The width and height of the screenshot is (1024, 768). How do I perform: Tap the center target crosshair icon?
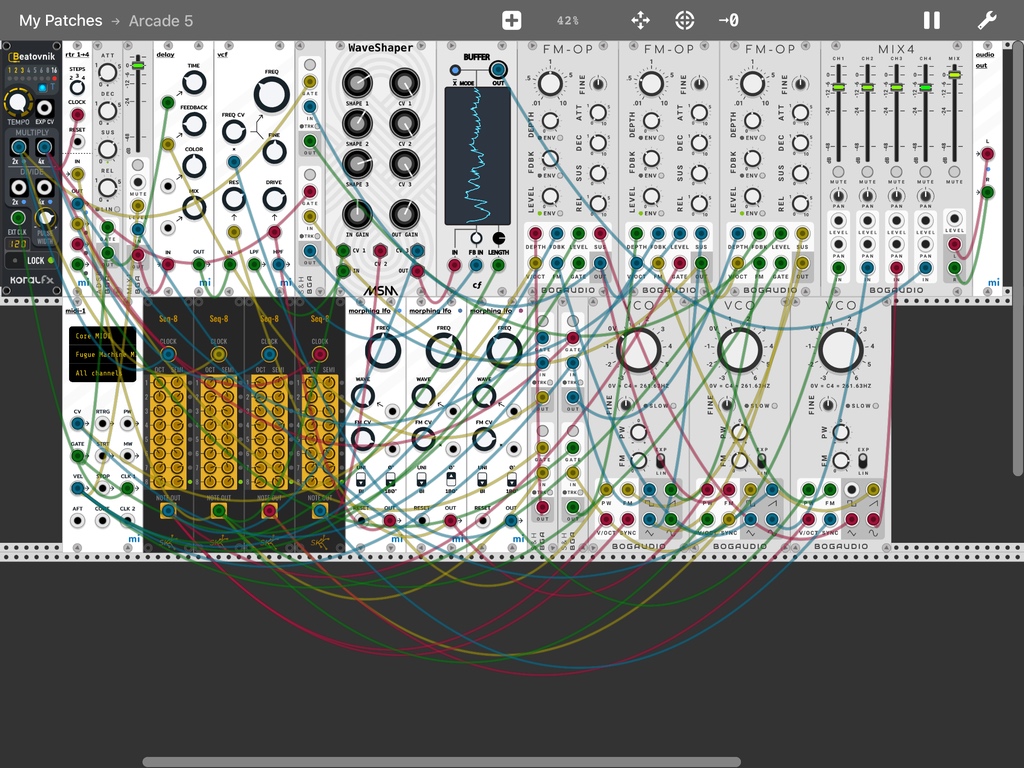(x=684, y=20)
